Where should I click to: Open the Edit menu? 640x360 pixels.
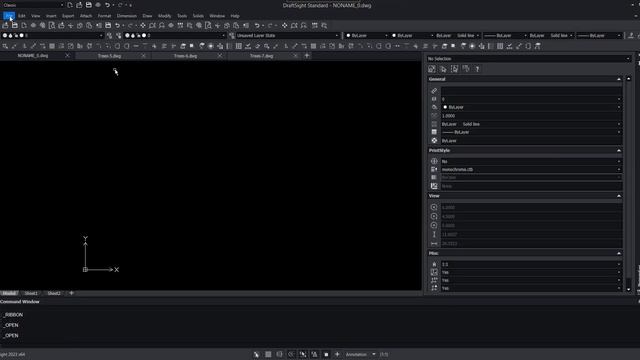click(22, 16)
